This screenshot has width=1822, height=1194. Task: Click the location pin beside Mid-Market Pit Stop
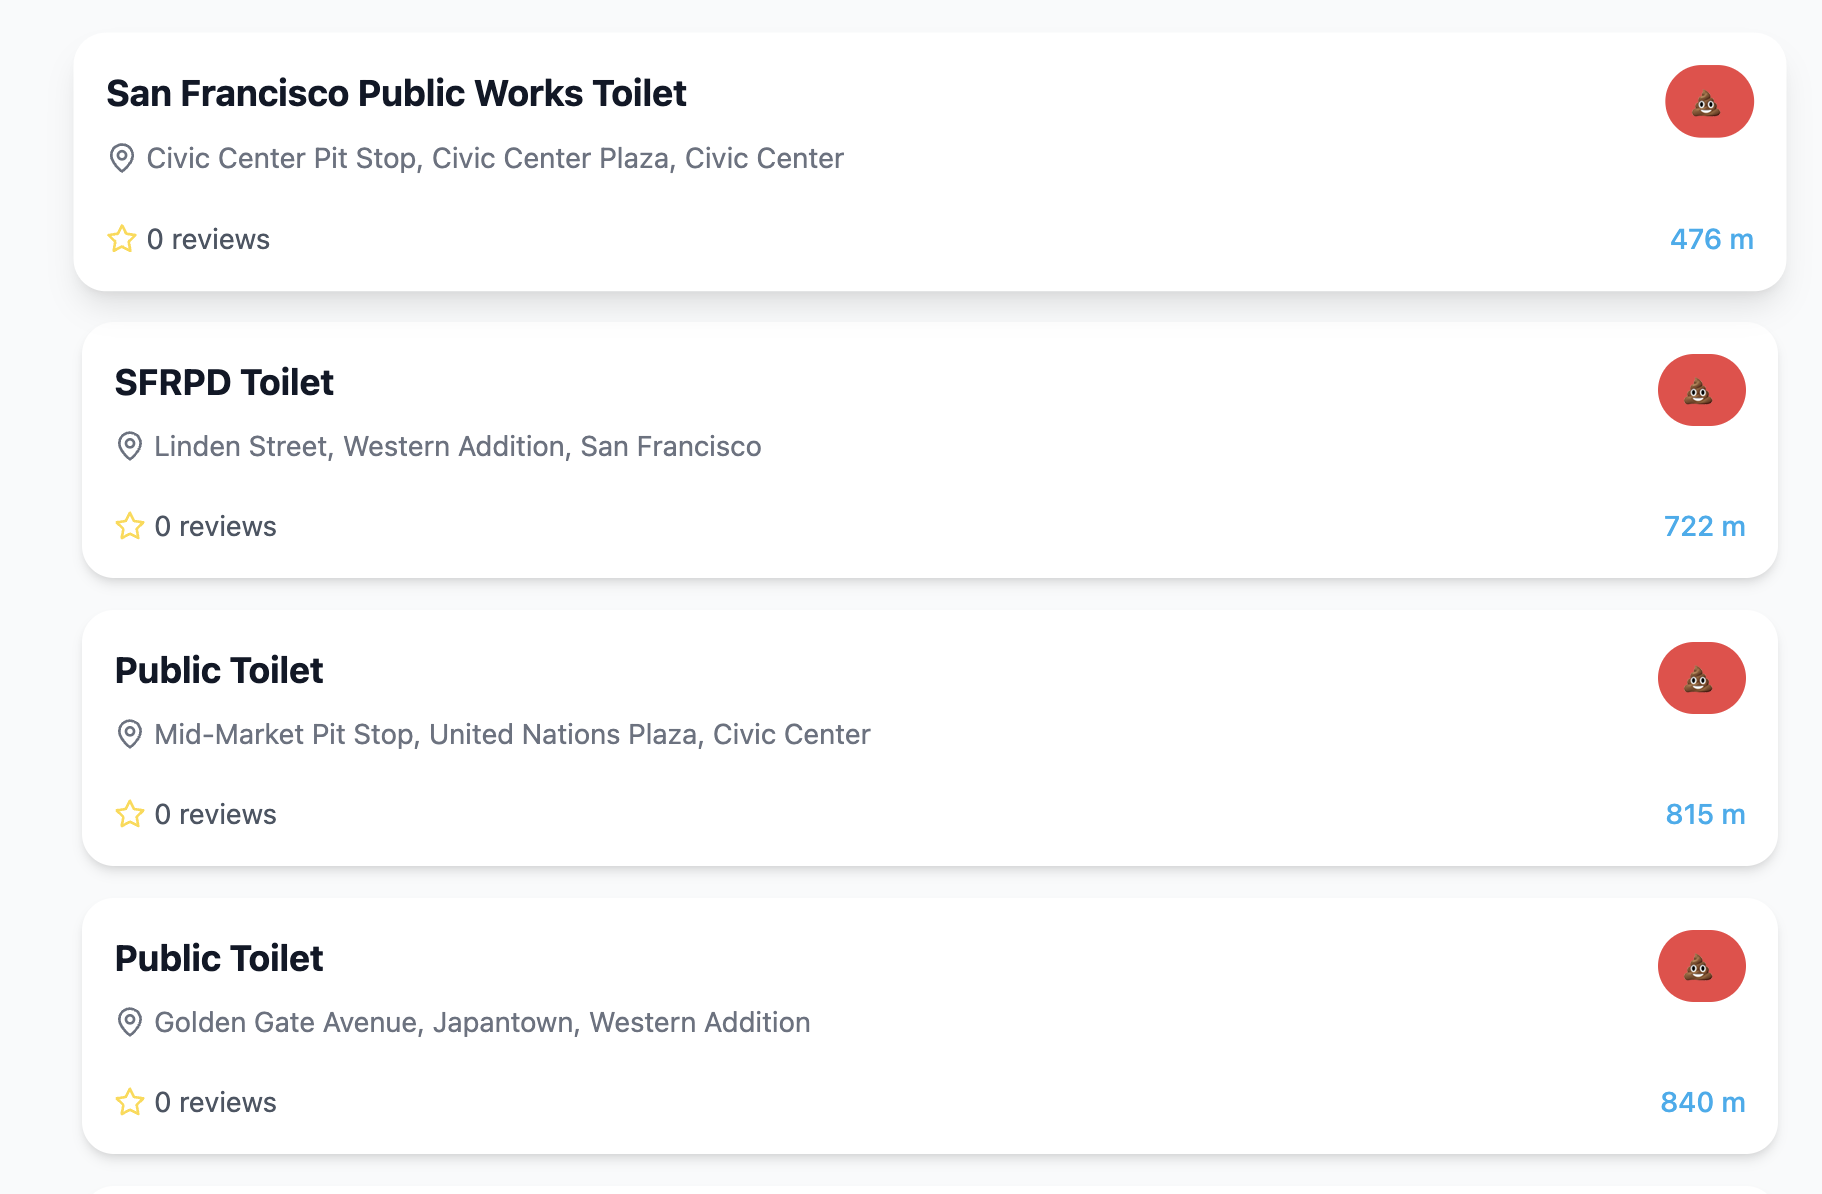[x=130, y=734]
